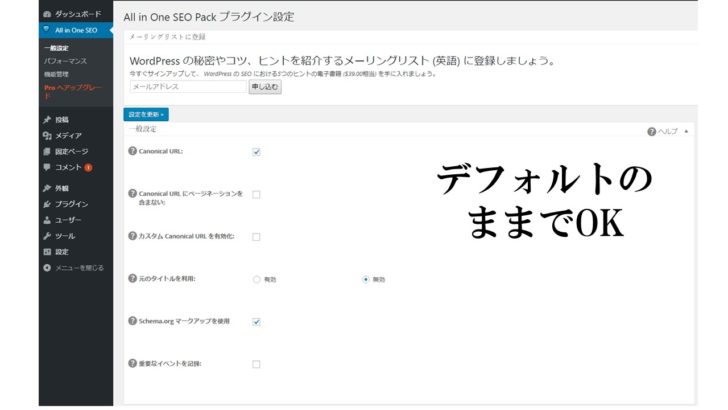Open Pro へアップグレード link

[x=73, y=91]
